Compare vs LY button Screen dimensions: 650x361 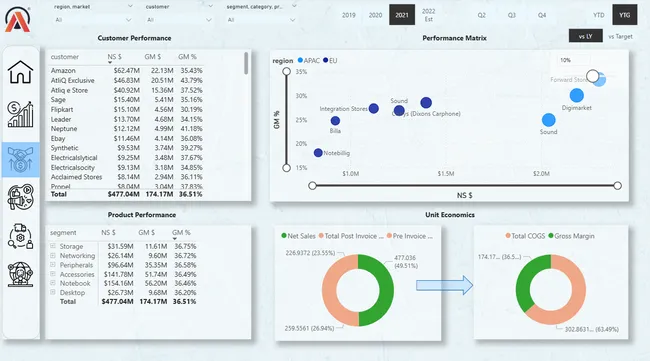585,36
